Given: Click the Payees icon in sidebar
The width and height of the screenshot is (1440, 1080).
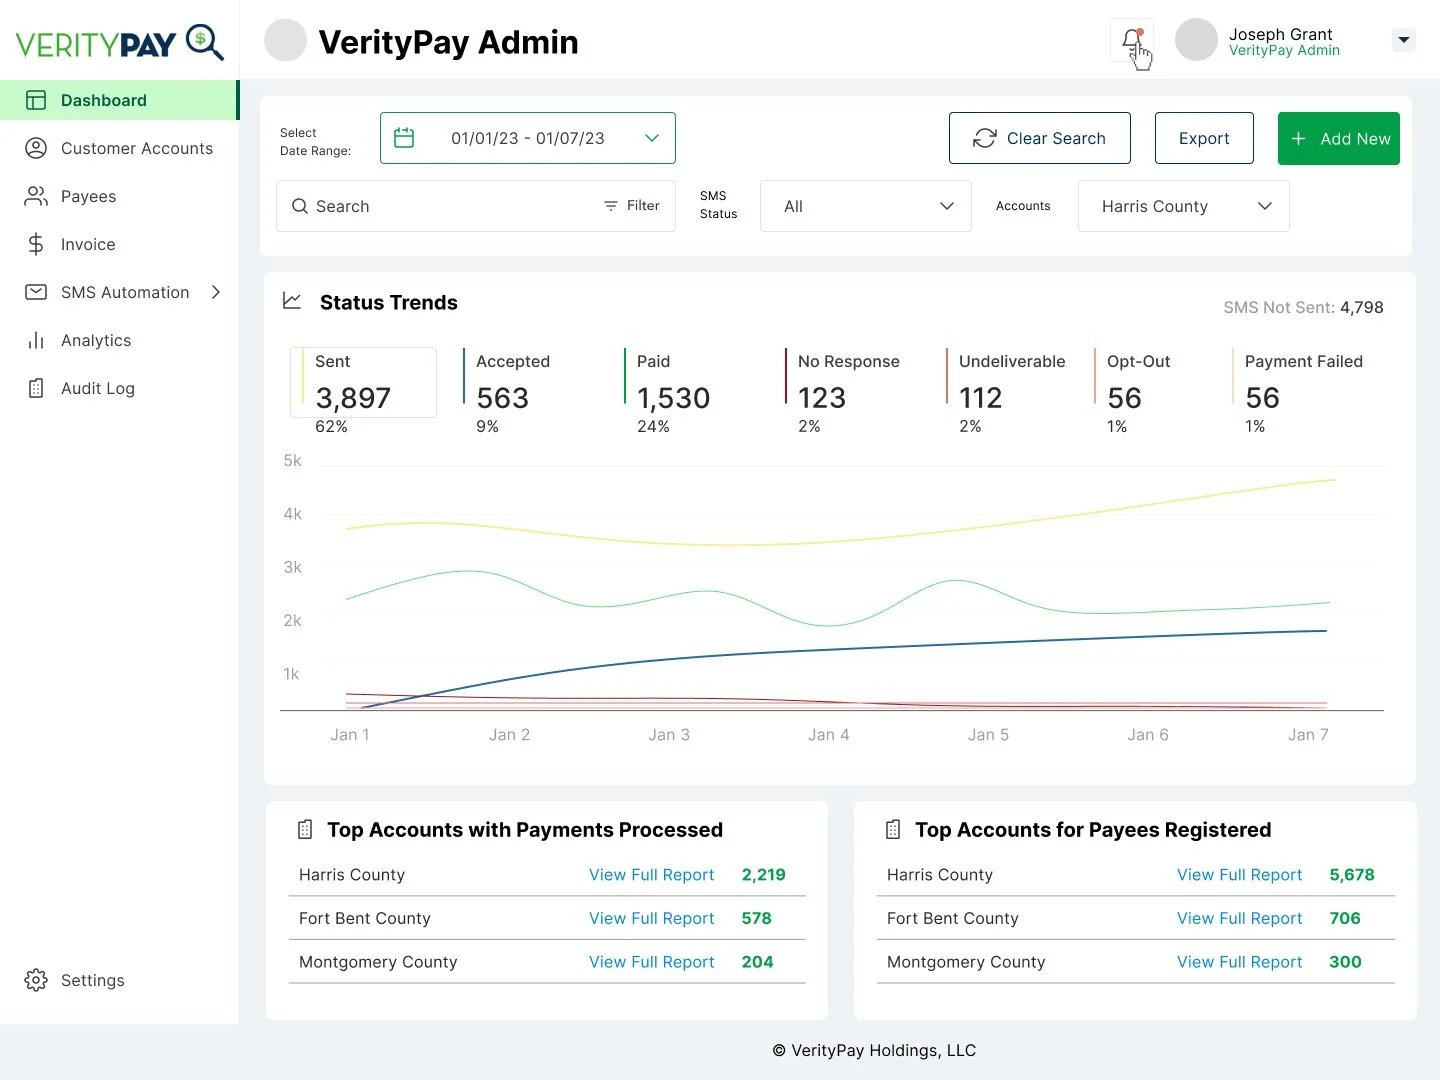Looking at the screenshot, I should pos(36,196).
